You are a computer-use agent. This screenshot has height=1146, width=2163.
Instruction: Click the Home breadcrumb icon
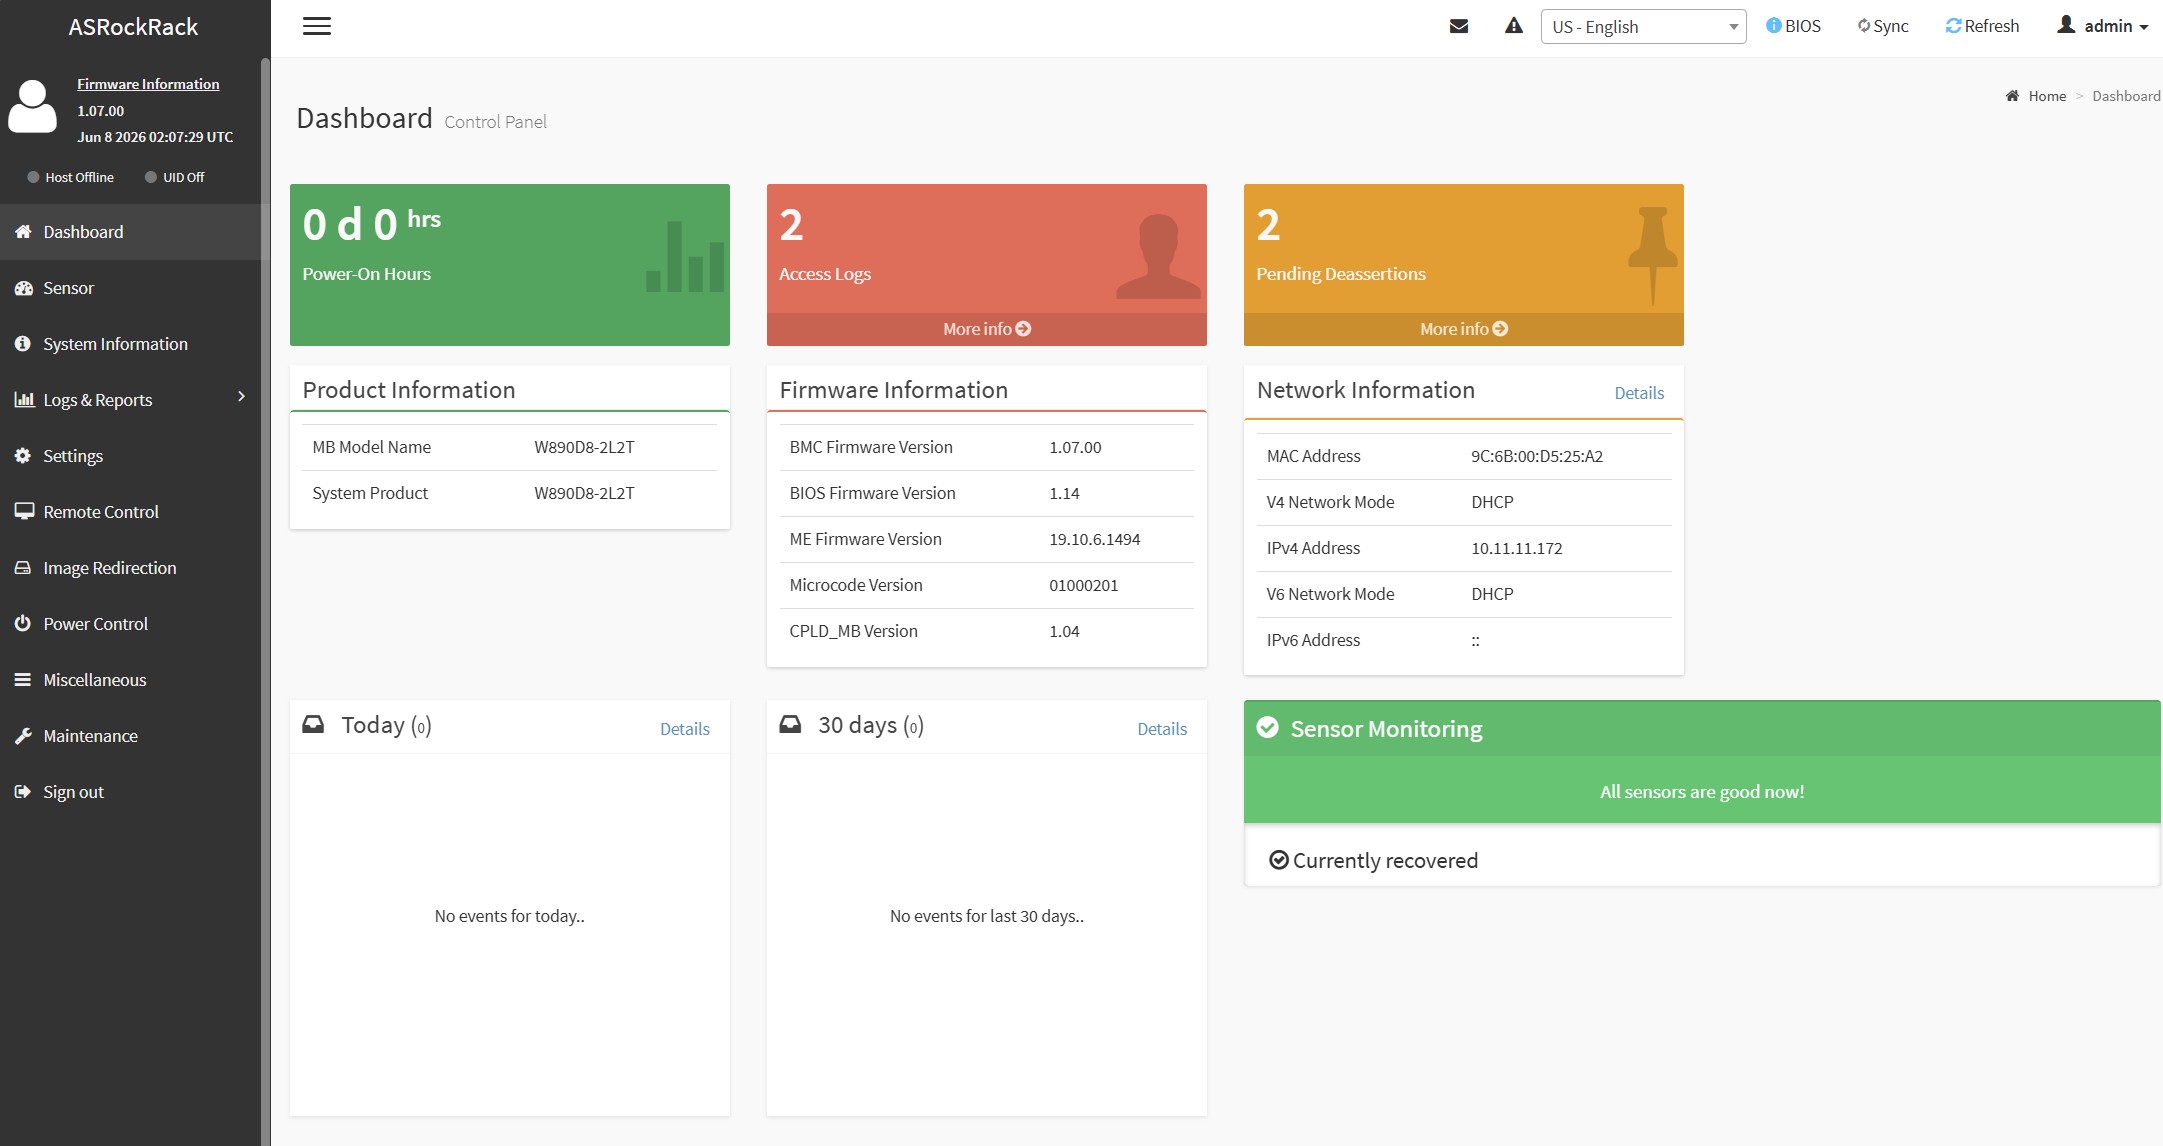2012,96
